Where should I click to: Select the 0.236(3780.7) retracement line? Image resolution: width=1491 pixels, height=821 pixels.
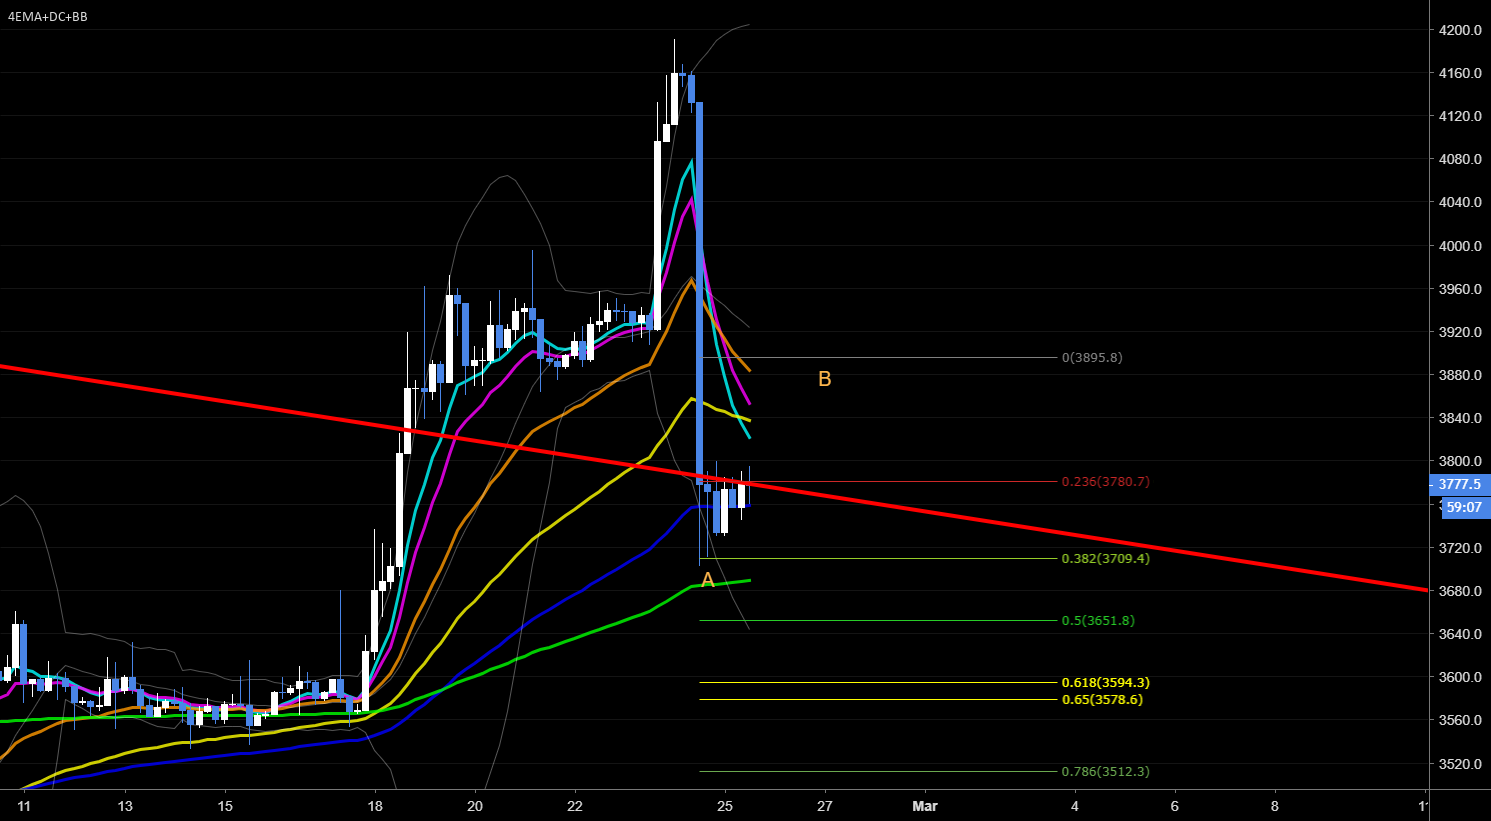click(900, 482)
